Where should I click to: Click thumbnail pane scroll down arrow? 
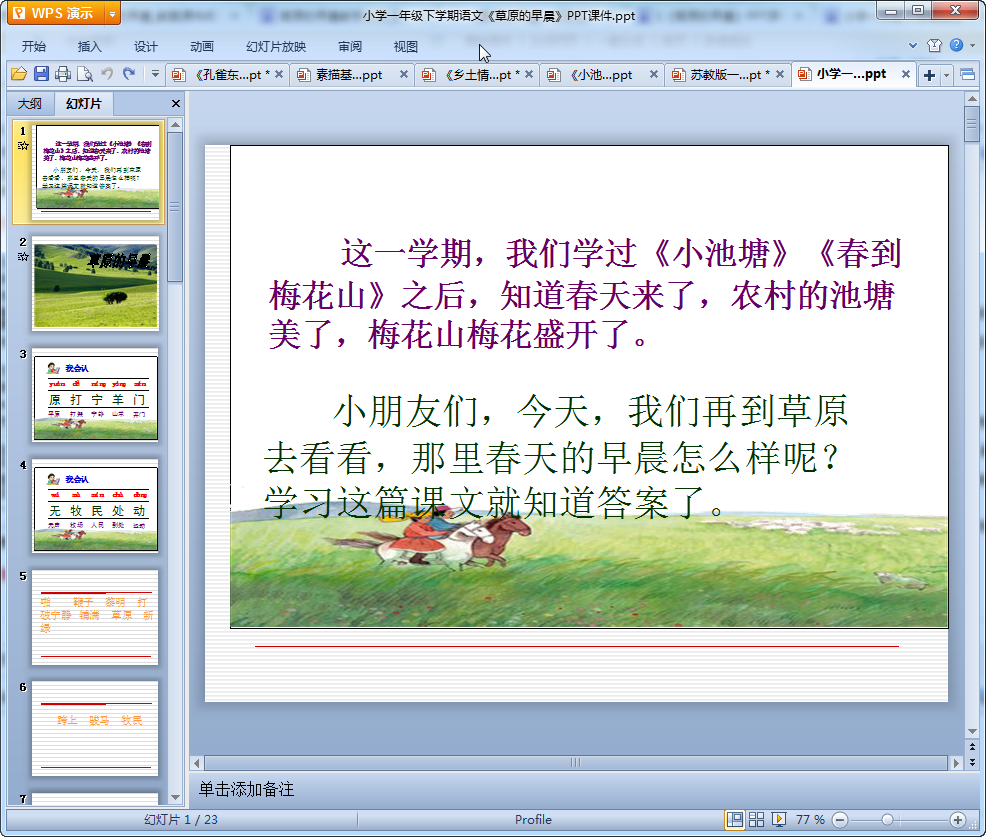pos(175,797)
